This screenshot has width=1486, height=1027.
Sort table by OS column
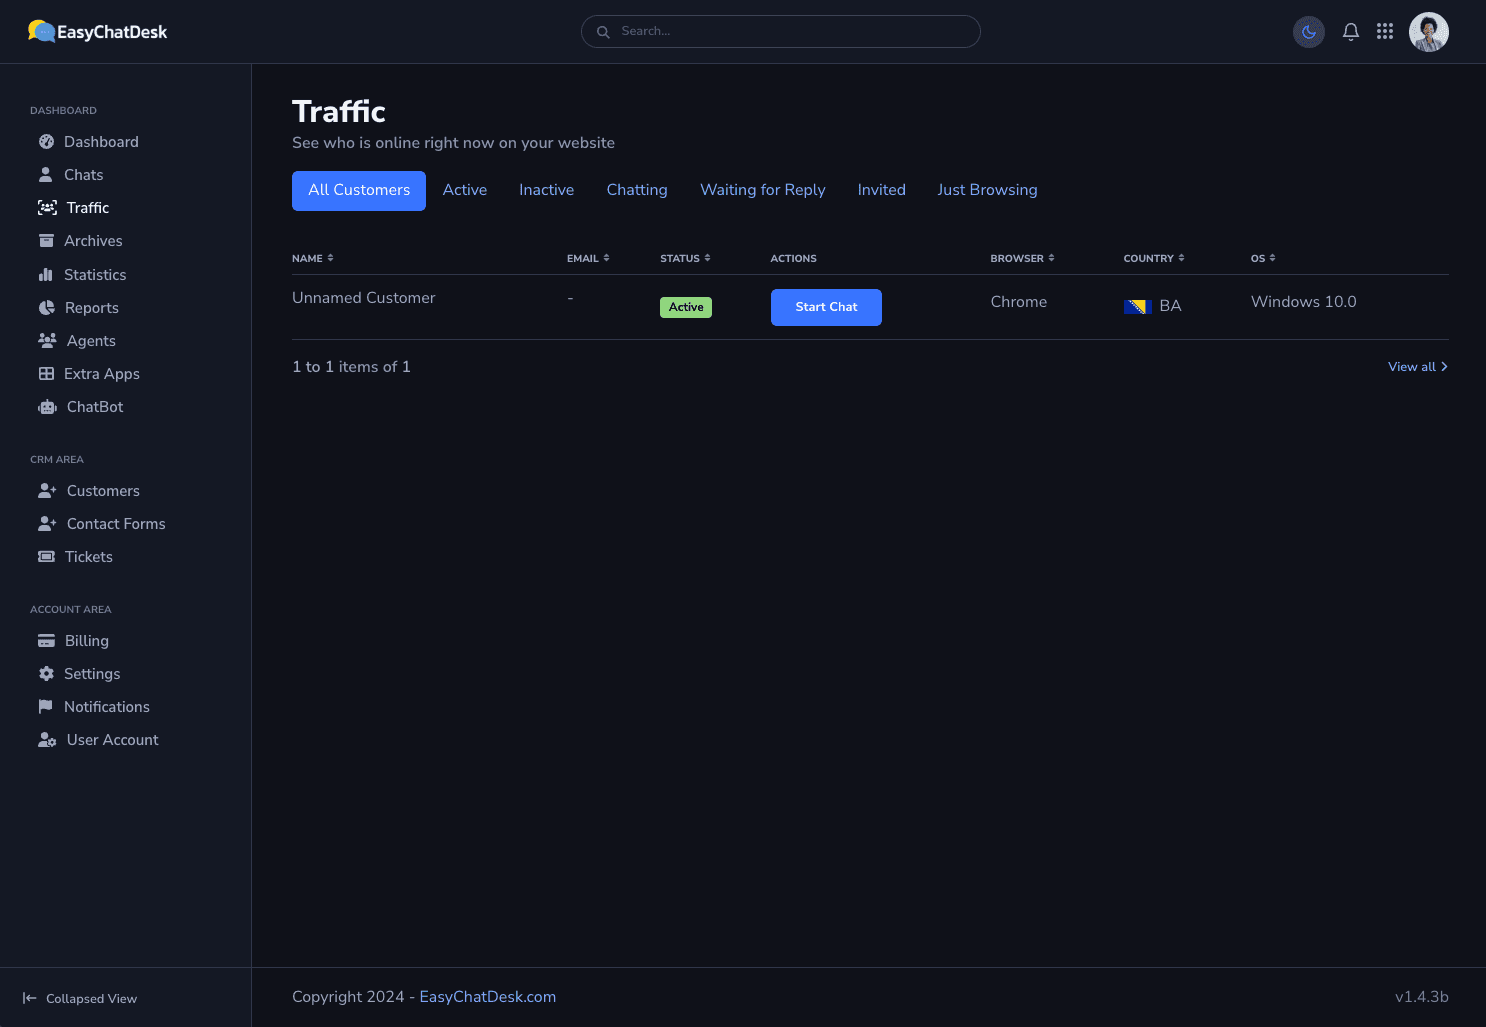coord(1263,258)
